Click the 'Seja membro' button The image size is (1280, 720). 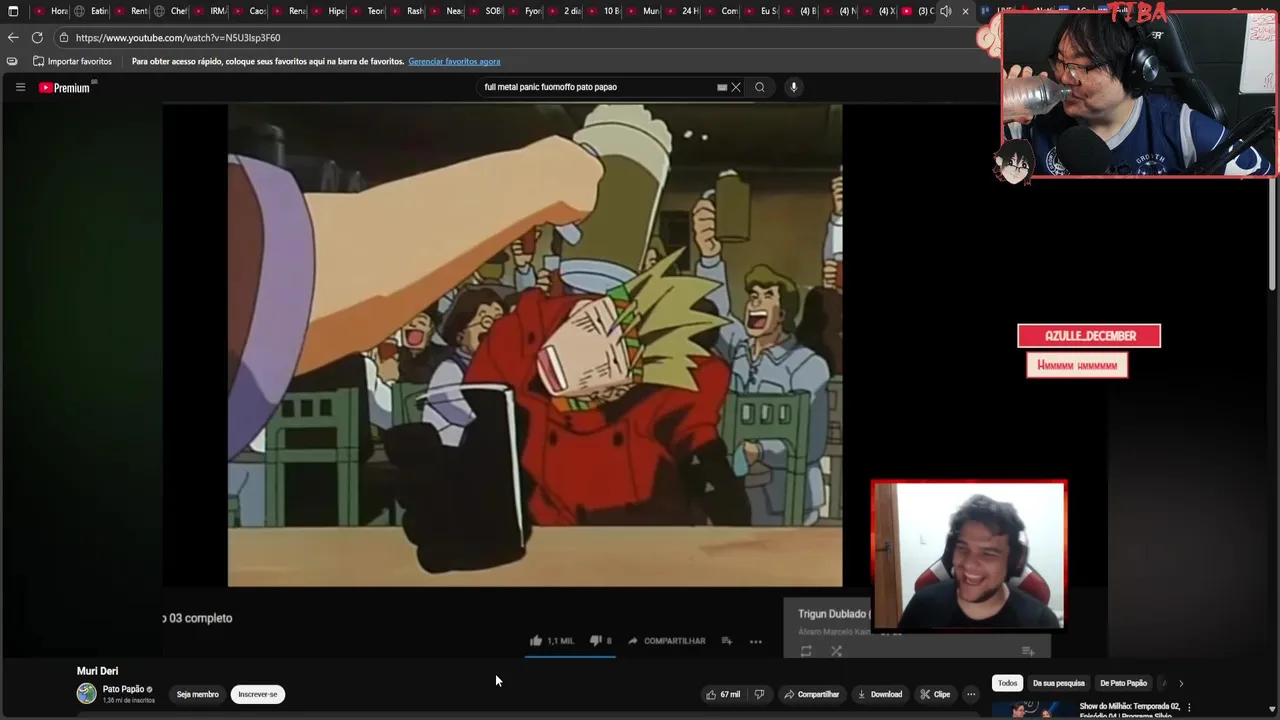tap(198, 694)
